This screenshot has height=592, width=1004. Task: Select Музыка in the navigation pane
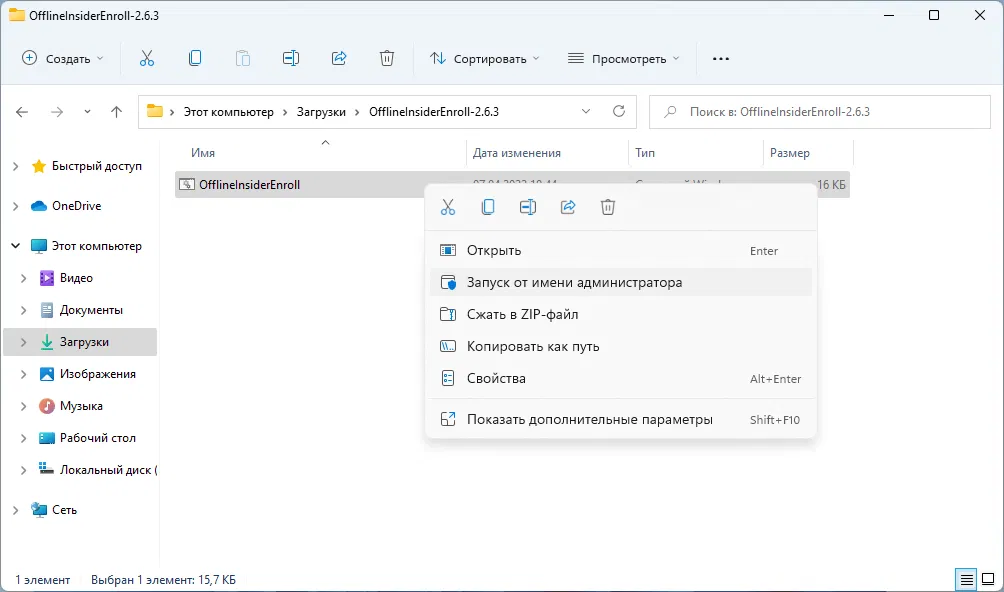[81, 406]
